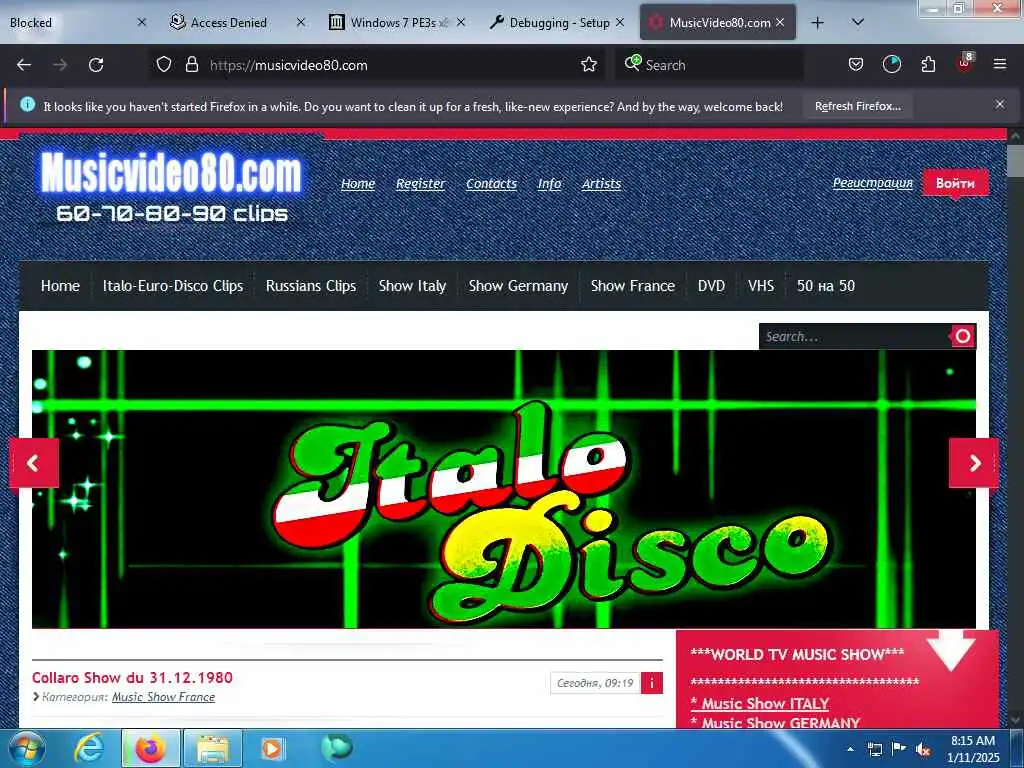Bookmark this page with the star icon
The width and height of the screenshot is (1024, 768).
coord(588,65)
